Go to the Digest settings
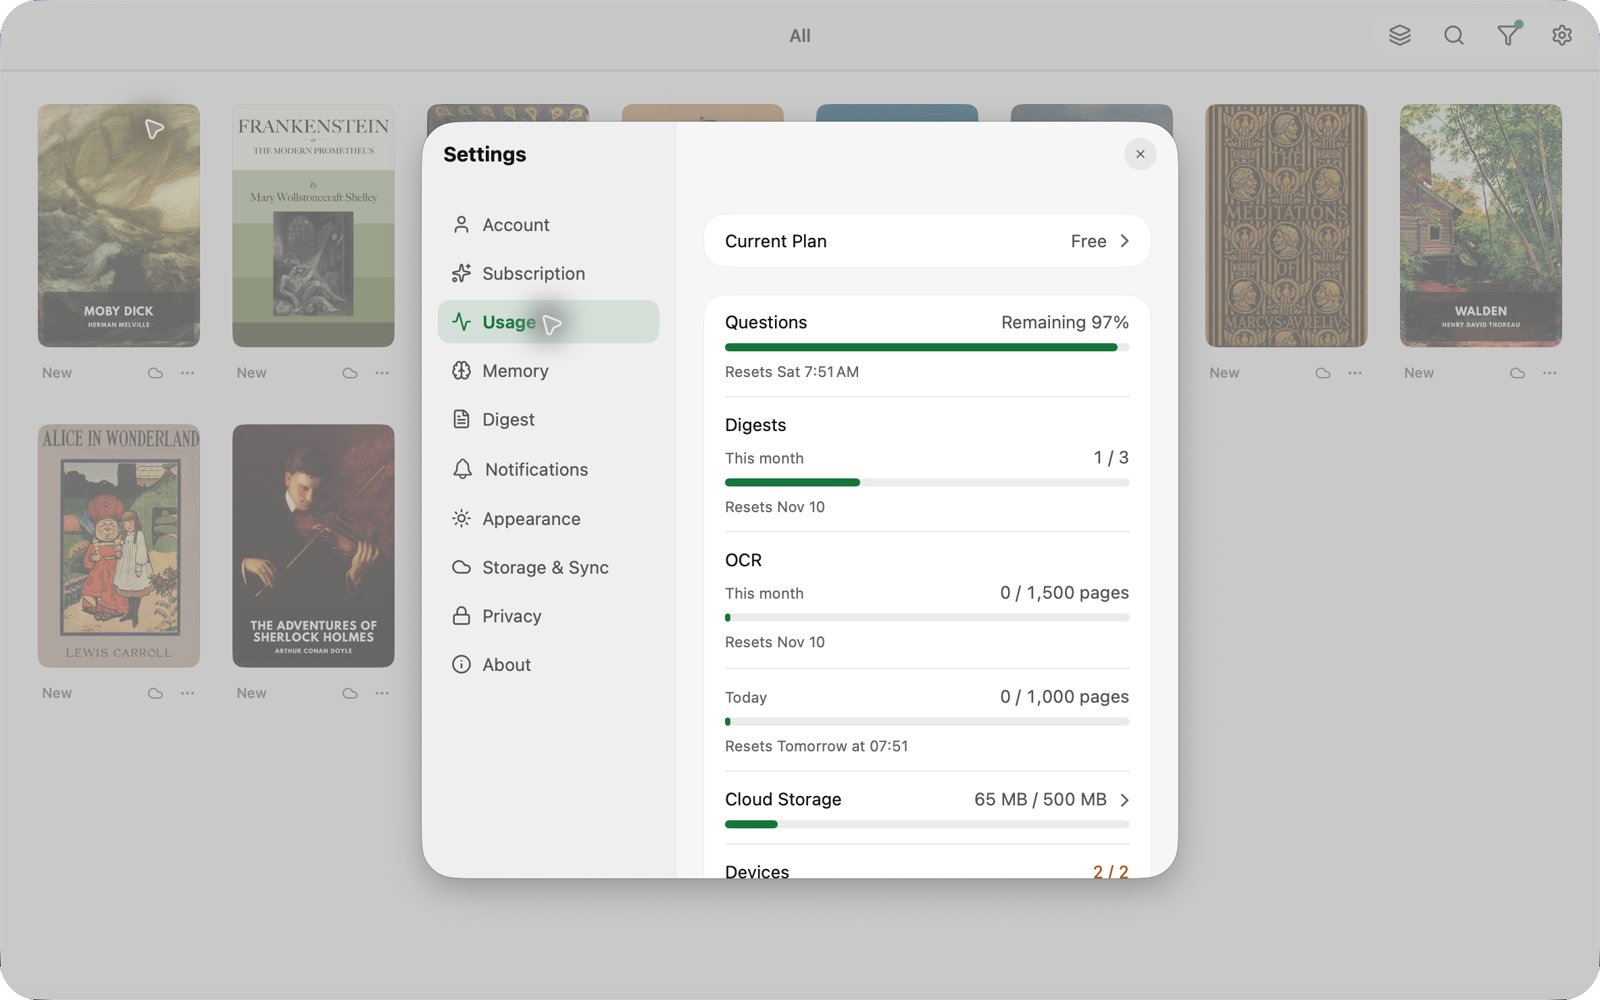1600x1000 pixels. tap(548, 420)
